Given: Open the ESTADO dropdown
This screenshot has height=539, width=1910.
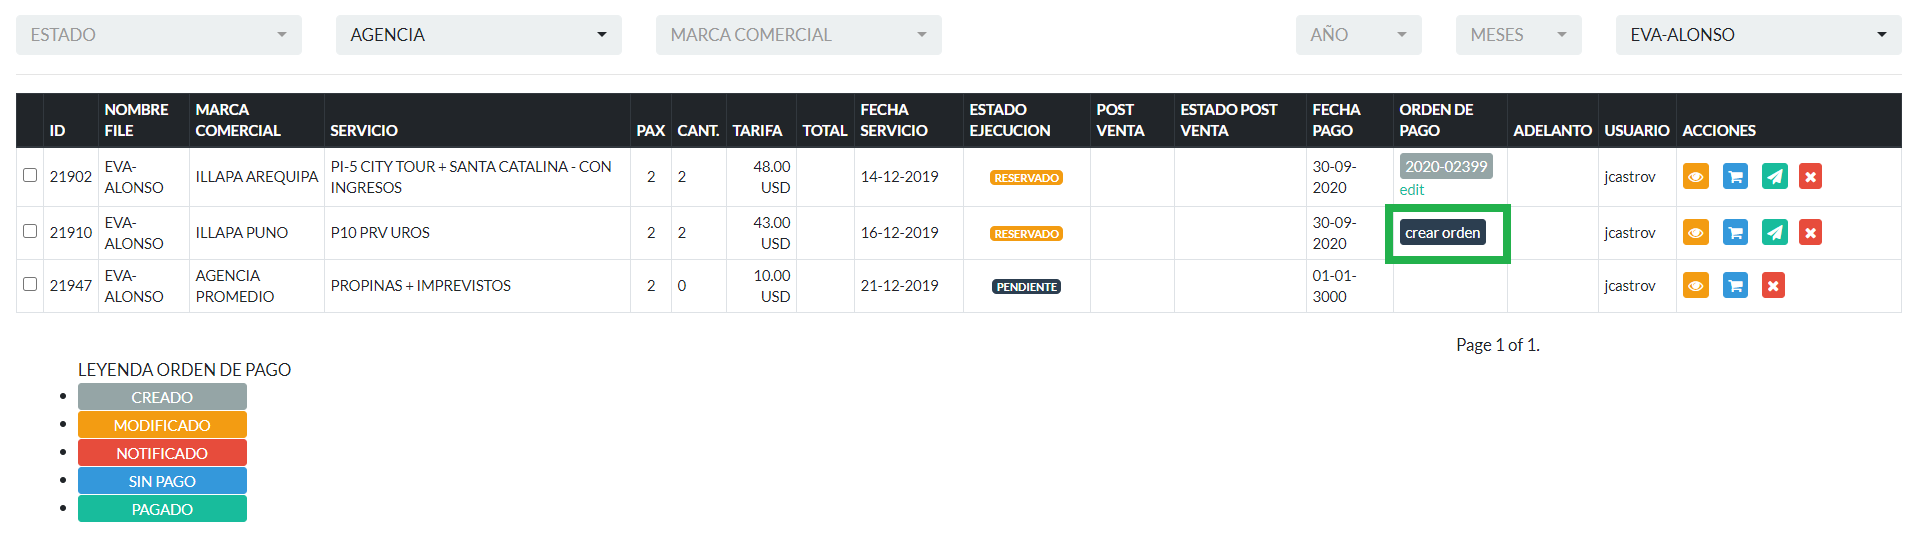Looking at the screenshot, I should [158, 35].
